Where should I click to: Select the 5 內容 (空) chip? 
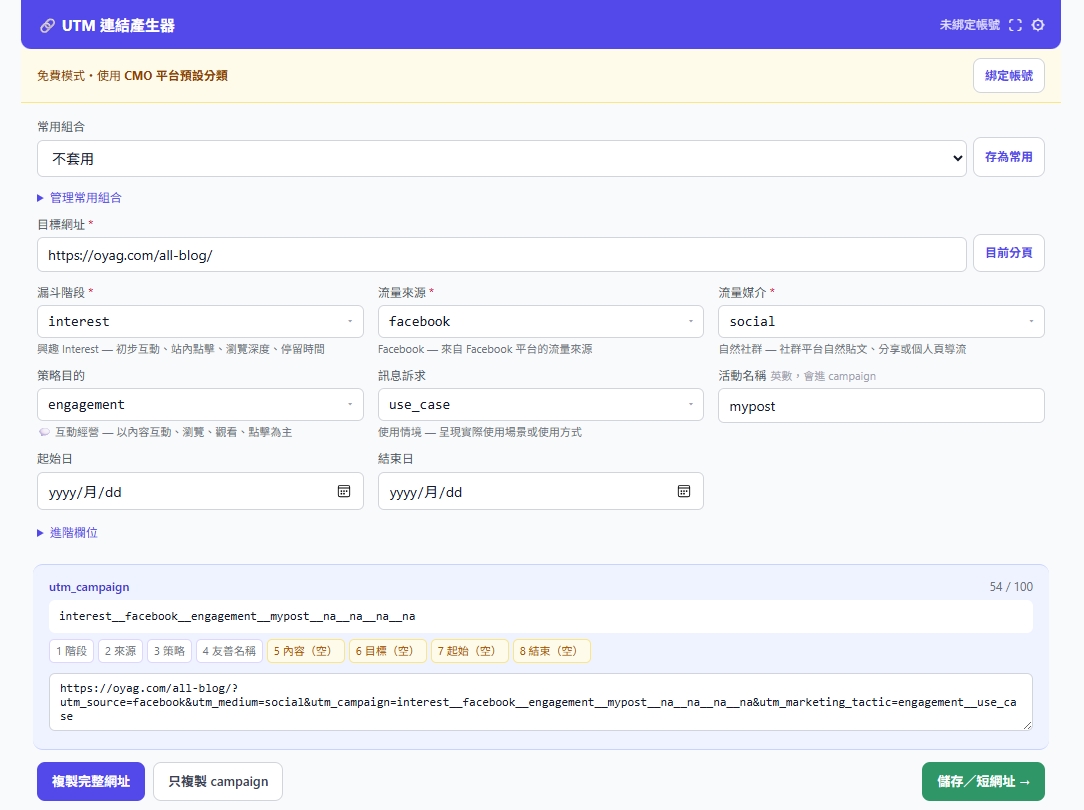306,651
